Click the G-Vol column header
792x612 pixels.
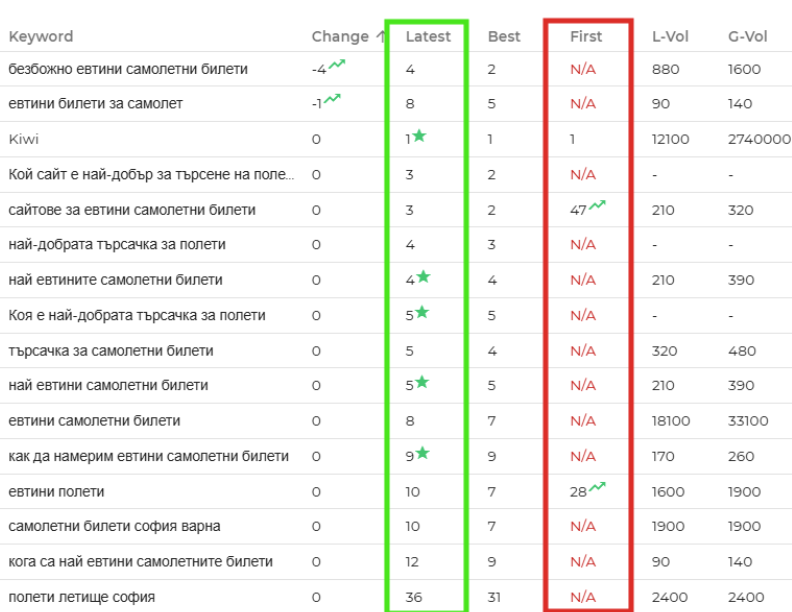point(748,36)
